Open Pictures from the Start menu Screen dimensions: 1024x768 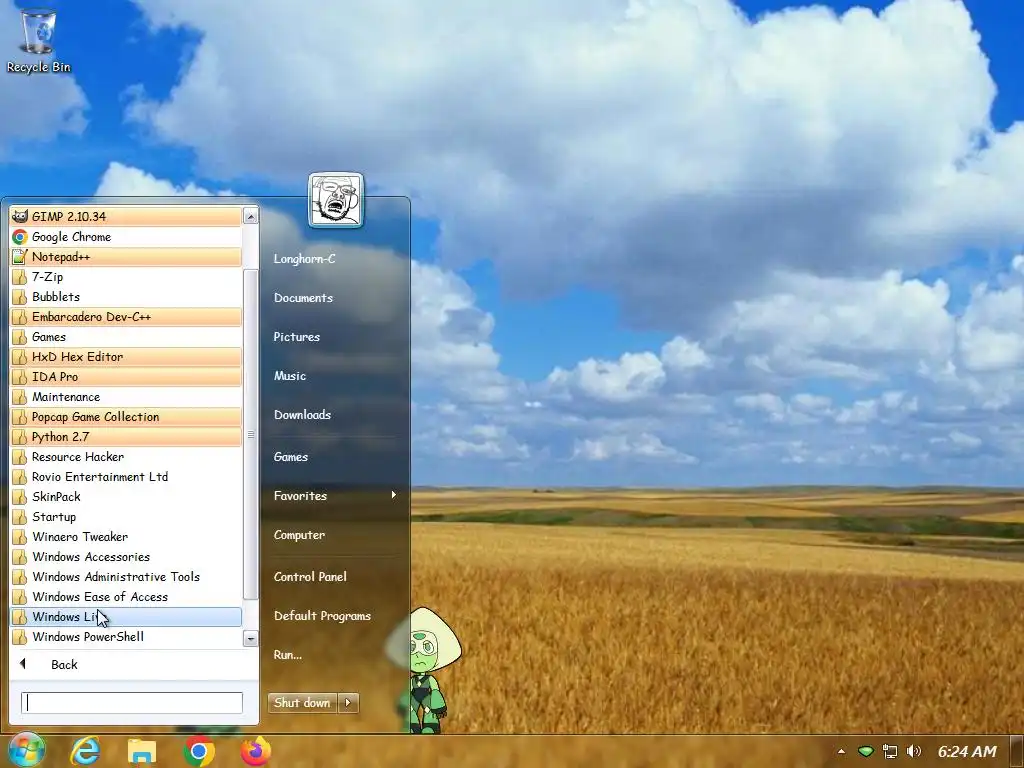pos(296,337)
